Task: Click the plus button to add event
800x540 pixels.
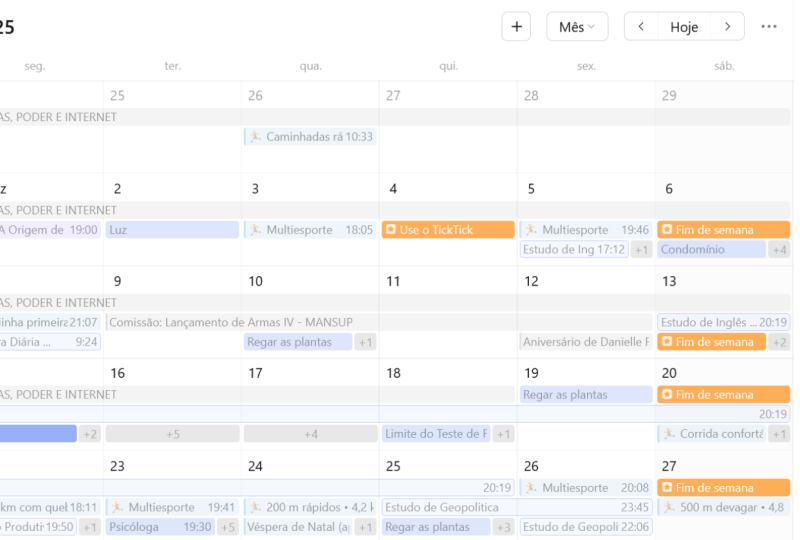Action: click(x=516, y=27)
